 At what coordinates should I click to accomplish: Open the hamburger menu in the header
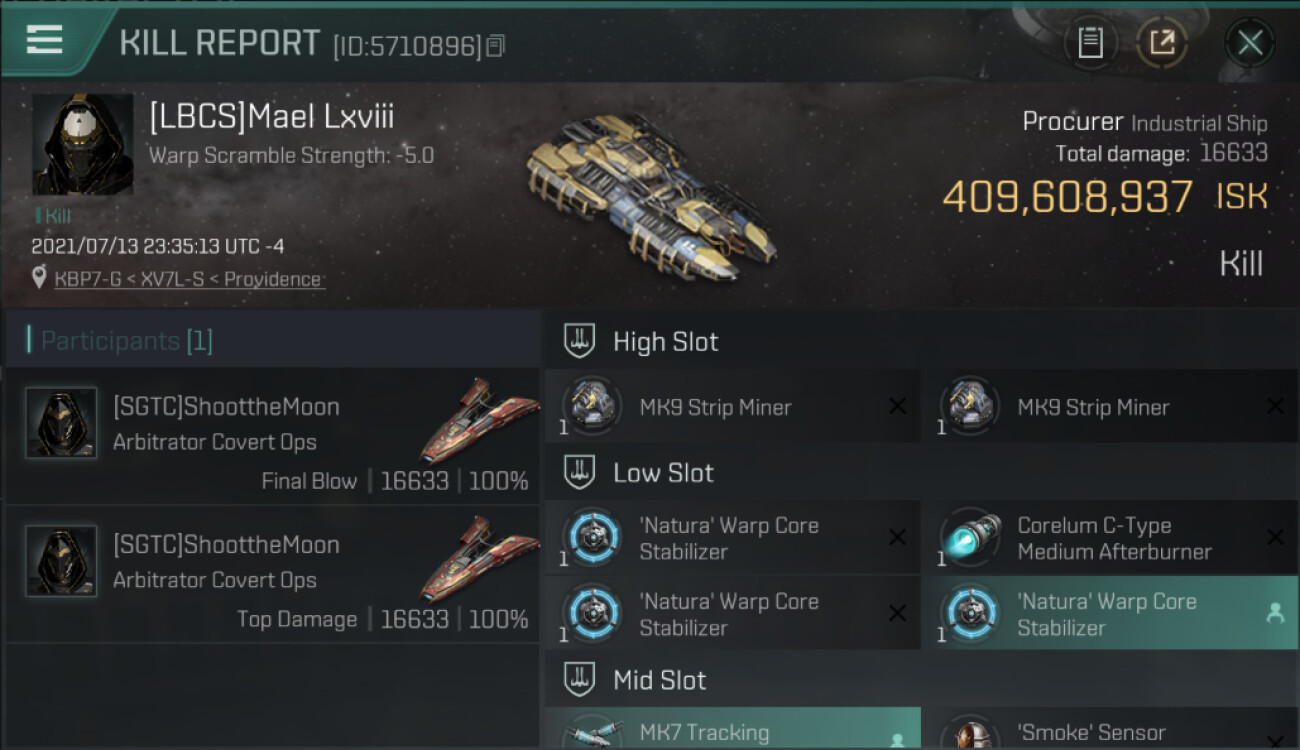click(x=45, y=40)
